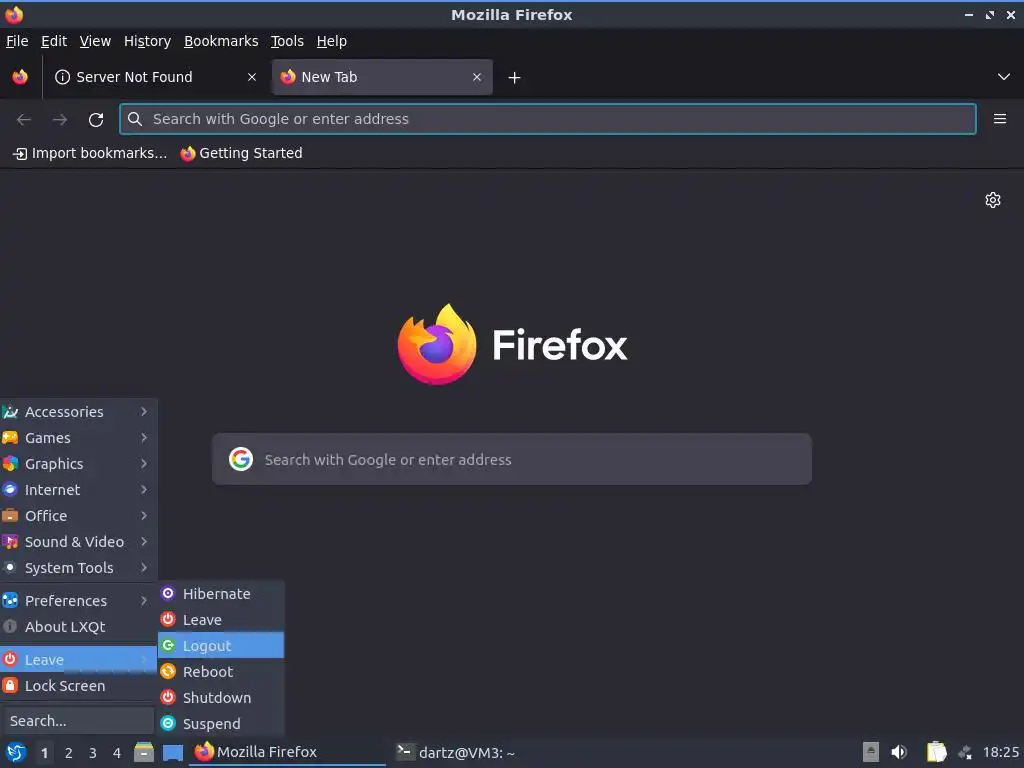Open the Tools menu

pyautogui.click(x=287, y=41)
